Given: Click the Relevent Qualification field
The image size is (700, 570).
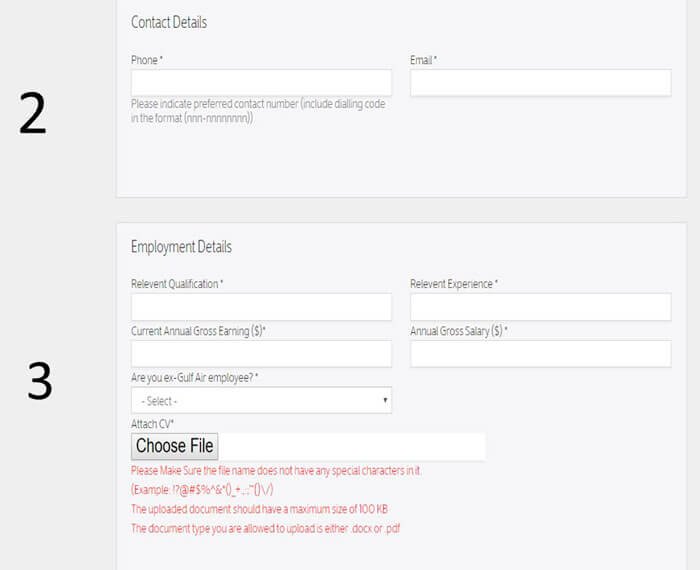Looking at the screenshot, I should pyautogui.click(x=261, y=307).
